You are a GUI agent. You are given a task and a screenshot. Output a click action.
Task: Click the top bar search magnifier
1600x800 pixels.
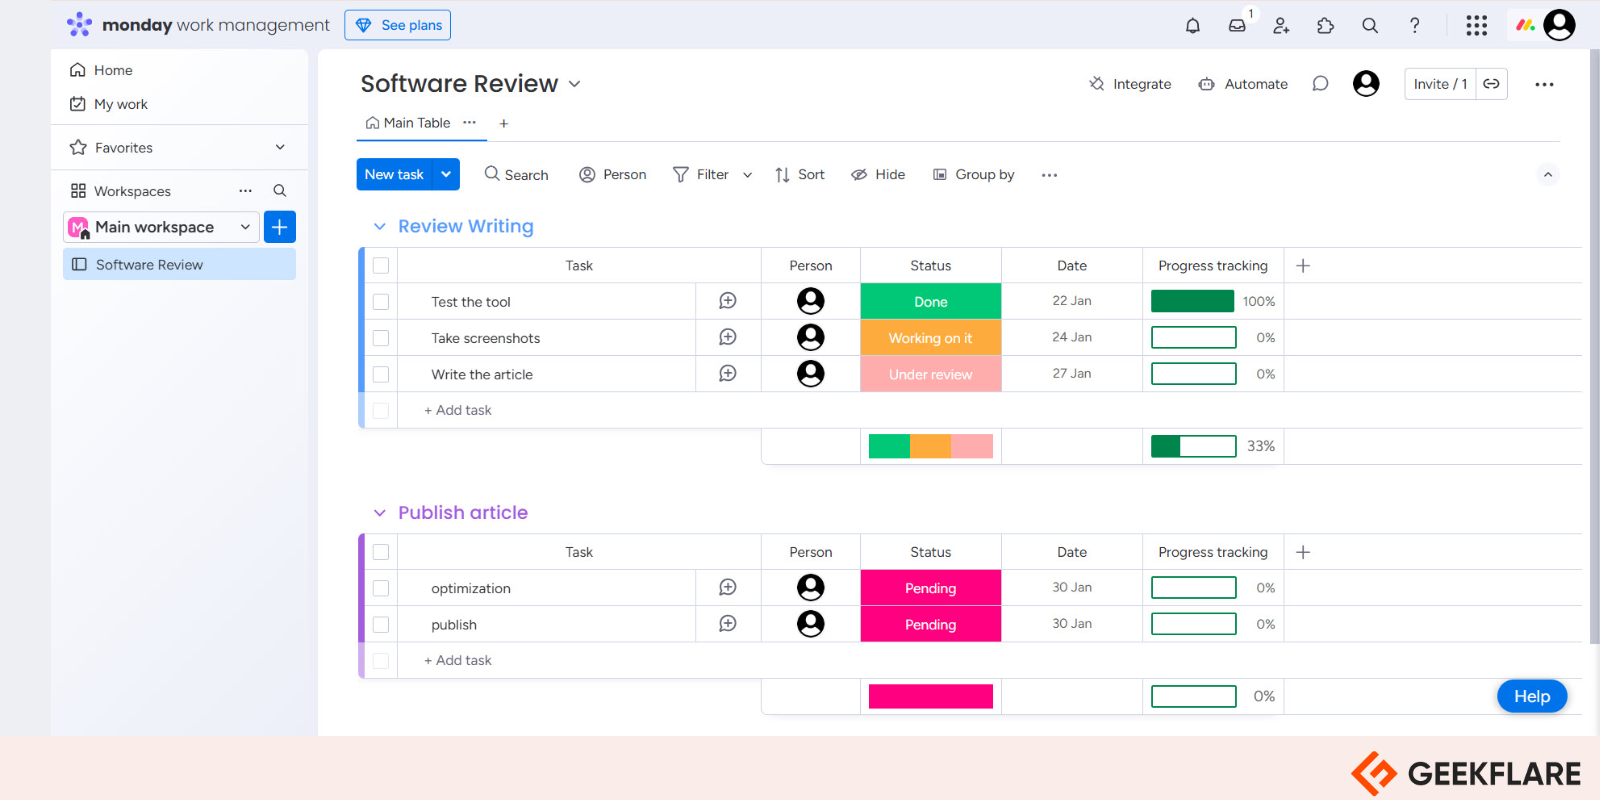coord(1370,26)
